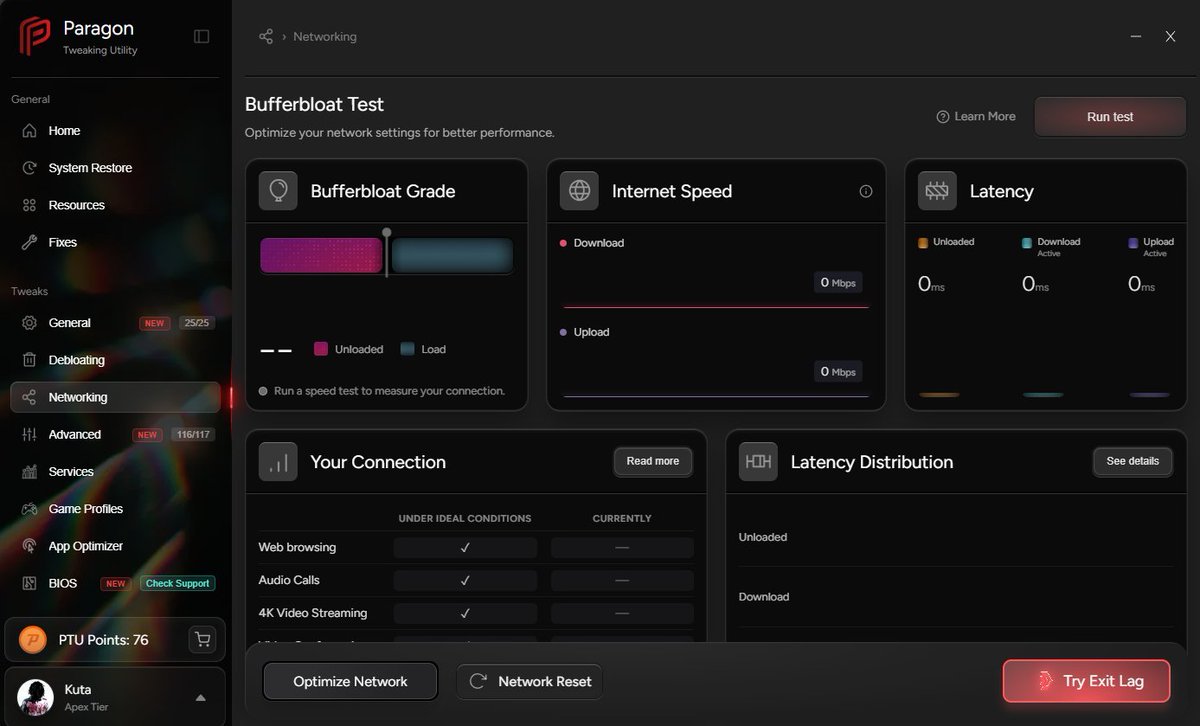Click the Audio Calls row label
Screen dimensions: 1200x726
pyautogui.click(x=289, y=580)
